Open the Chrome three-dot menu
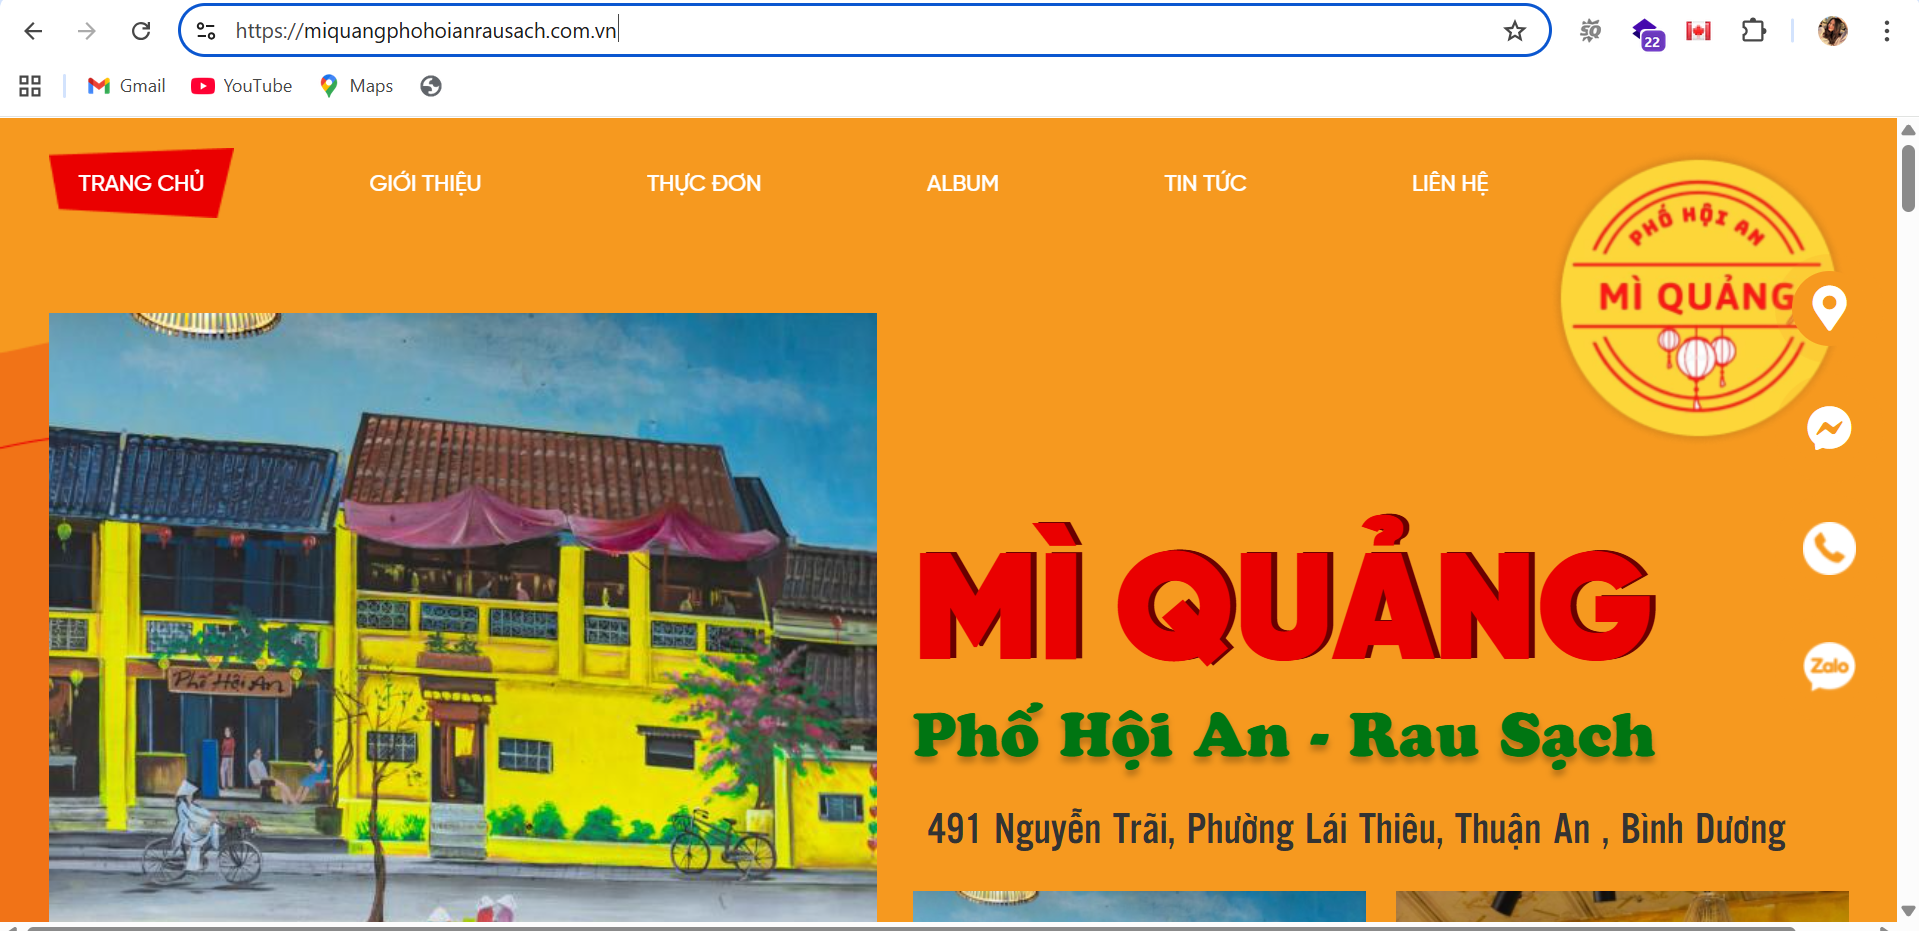This screenshot has height=931, width=1919. pos(1886,31)
